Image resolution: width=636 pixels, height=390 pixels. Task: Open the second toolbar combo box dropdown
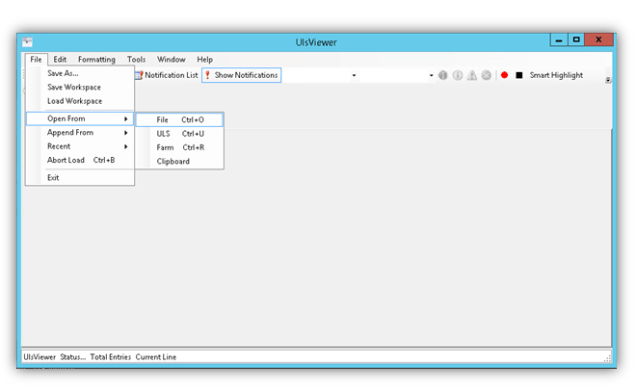(x=431, y=75)
